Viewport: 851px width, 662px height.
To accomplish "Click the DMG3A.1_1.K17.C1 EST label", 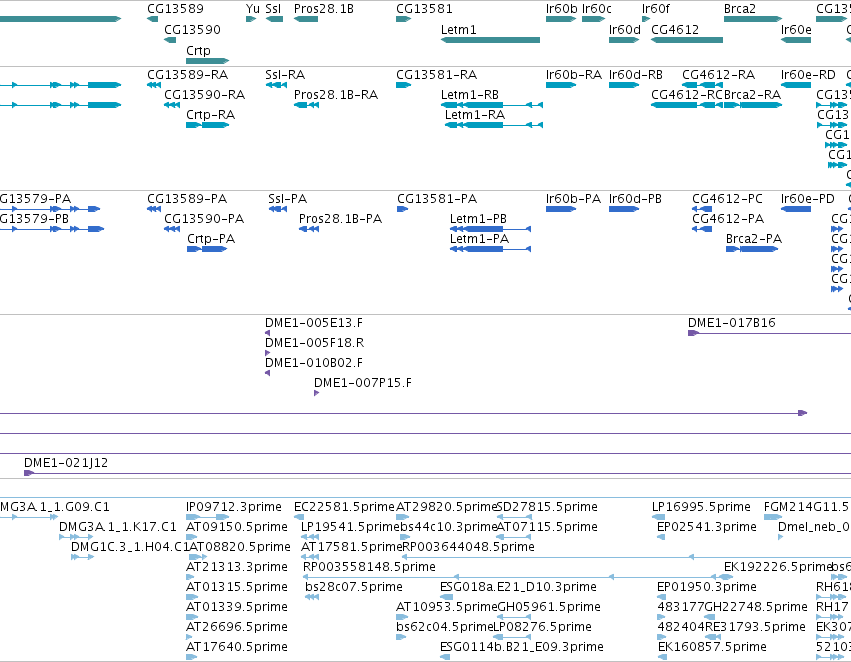I will pos(118,527).
